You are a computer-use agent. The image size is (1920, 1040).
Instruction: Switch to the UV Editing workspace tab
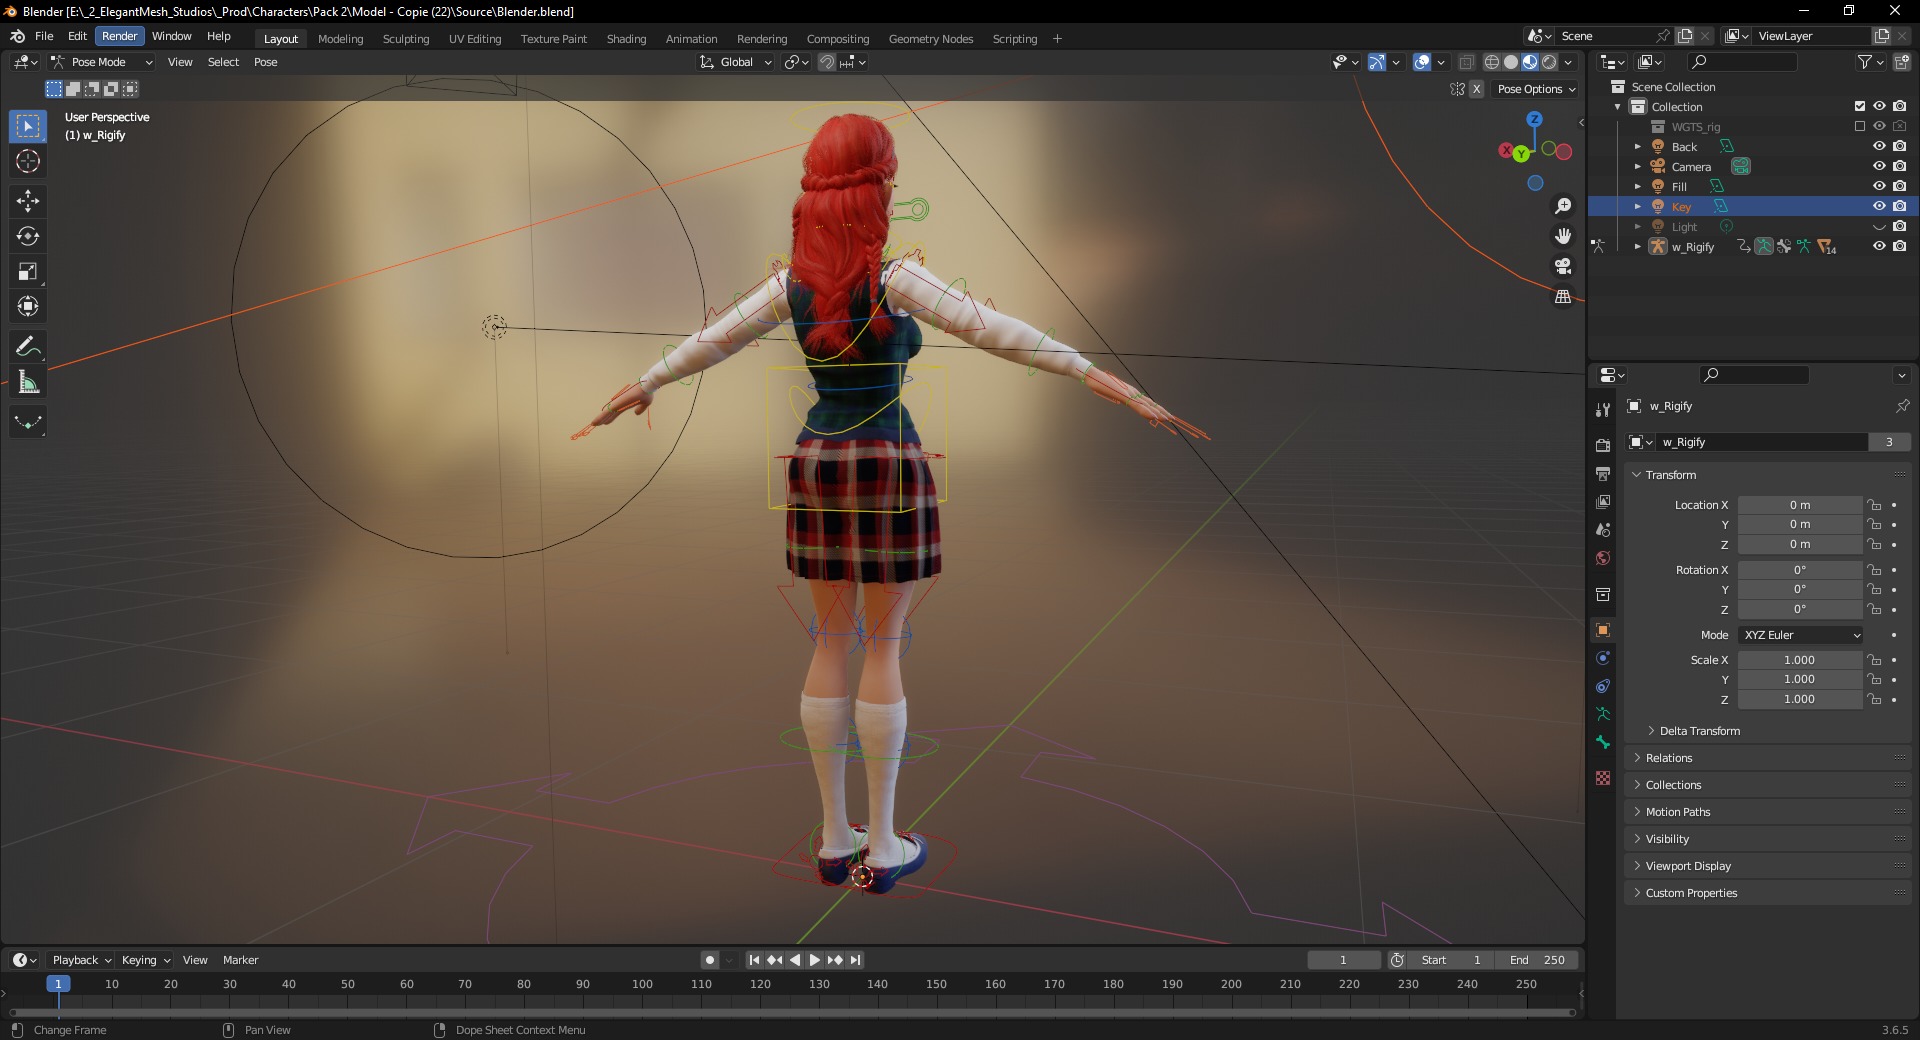(475, 39)
